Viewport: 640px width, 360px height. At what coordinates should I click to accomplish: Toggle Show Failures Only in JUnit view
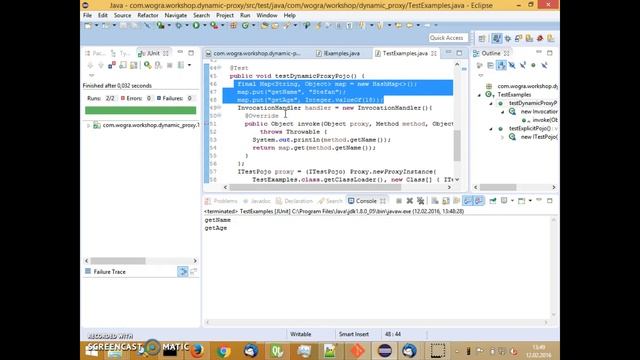click(111, 65)
